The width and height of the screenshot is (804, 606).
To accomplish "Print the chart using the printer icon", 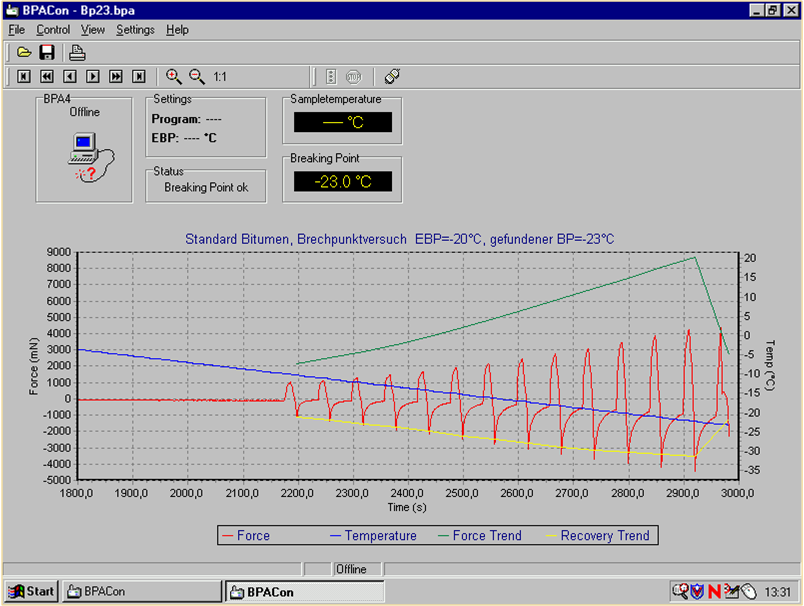I will point(77,53).
